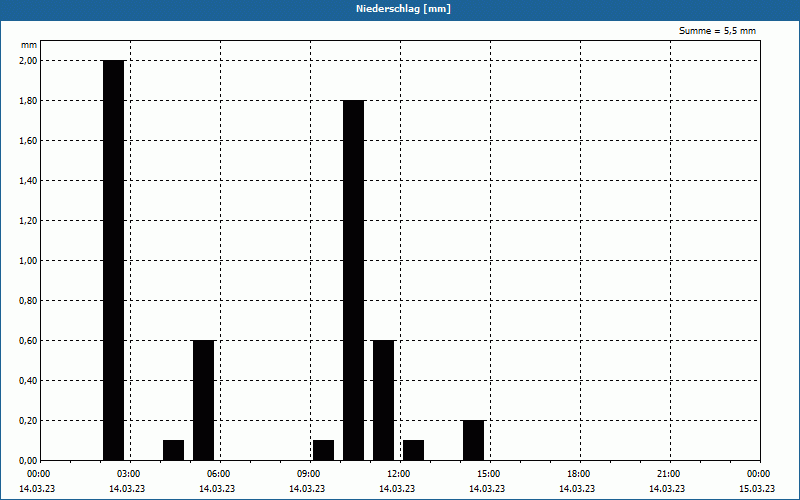Select the 'Summe = 5,5 mm' total label
800x500 pixels.
[x=717, y=31]
